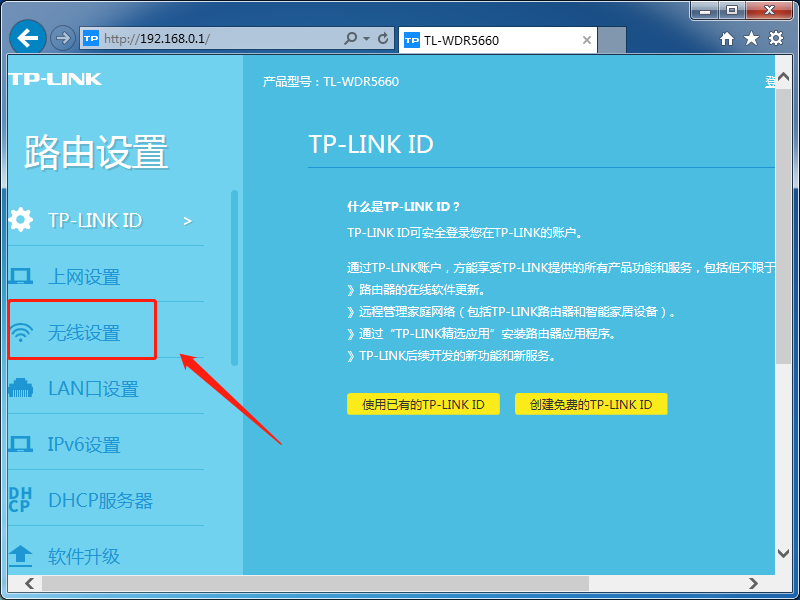
Task: Open the address bar dropdown arrow
Action: click(366, 39)
